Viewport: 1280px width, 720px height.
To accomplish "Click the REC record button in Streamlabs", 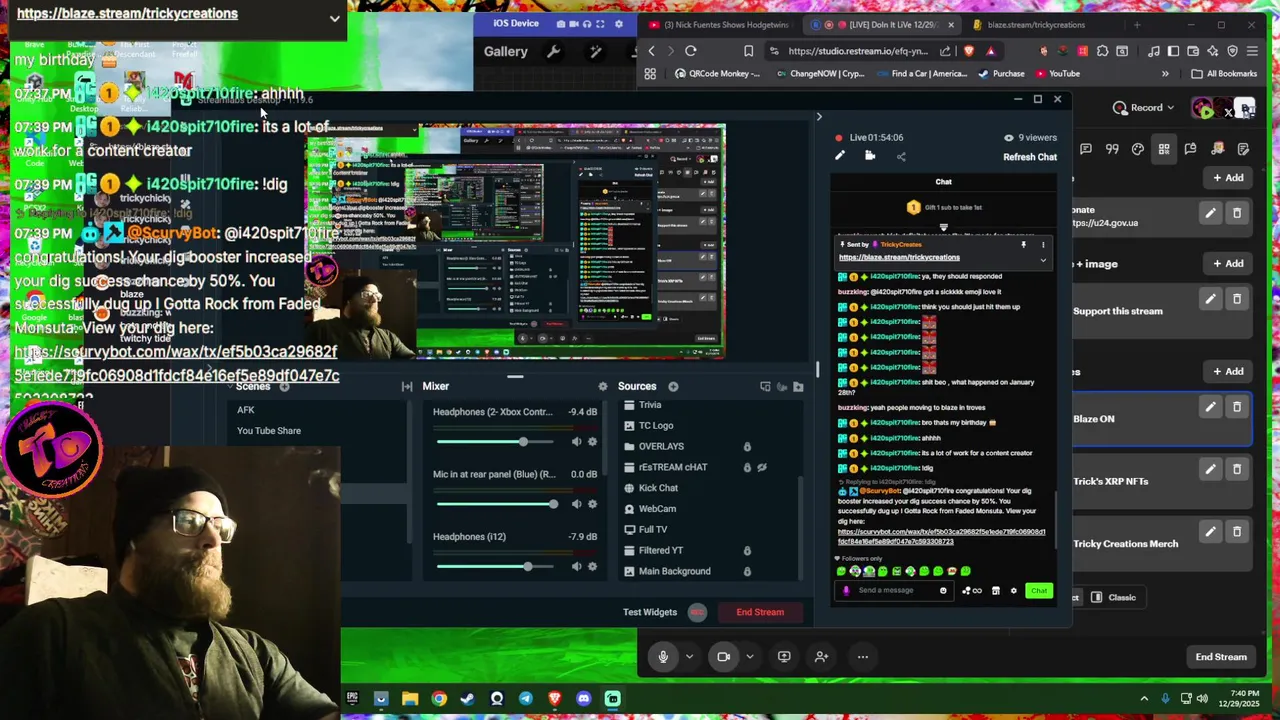I will click(697, 612).
